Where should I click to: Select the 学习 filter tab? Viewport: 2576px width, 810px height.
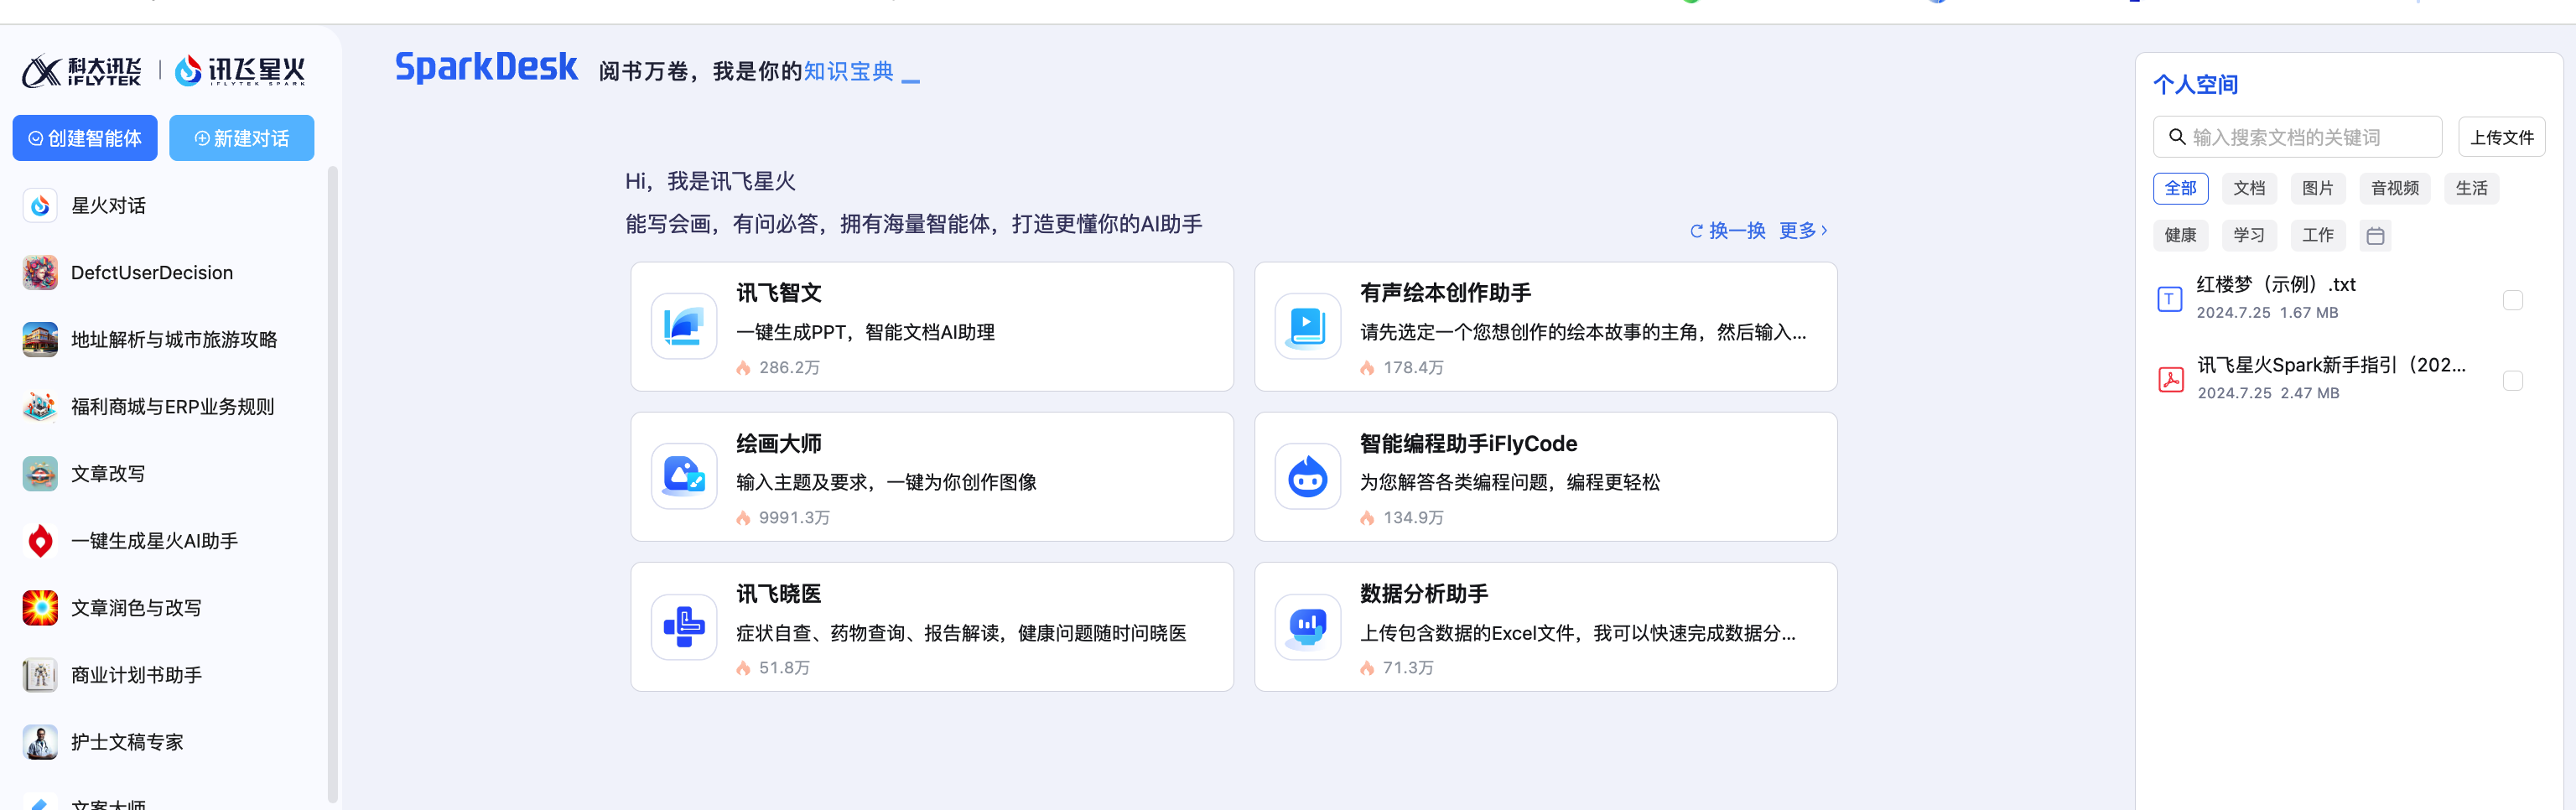coord(2249,235)
